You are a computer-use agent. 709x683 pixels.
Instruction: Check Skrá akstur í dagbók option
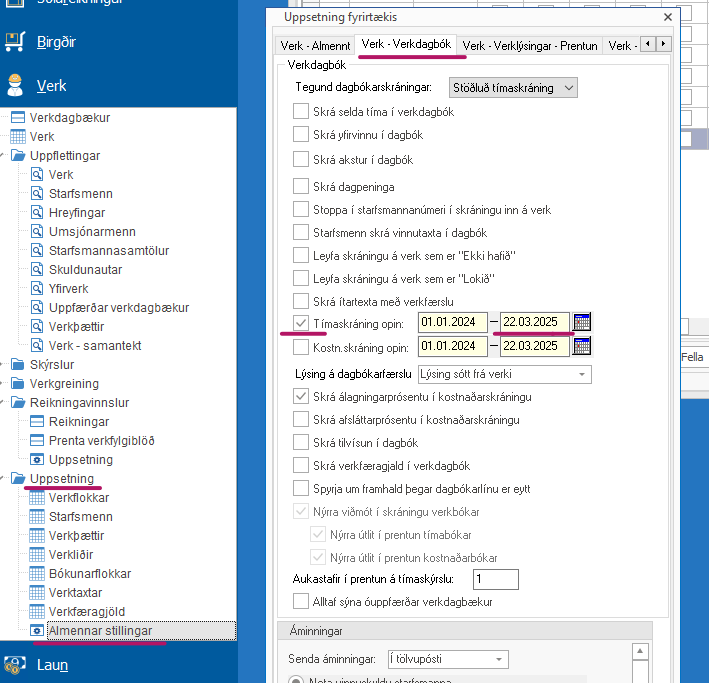(301, 159)
